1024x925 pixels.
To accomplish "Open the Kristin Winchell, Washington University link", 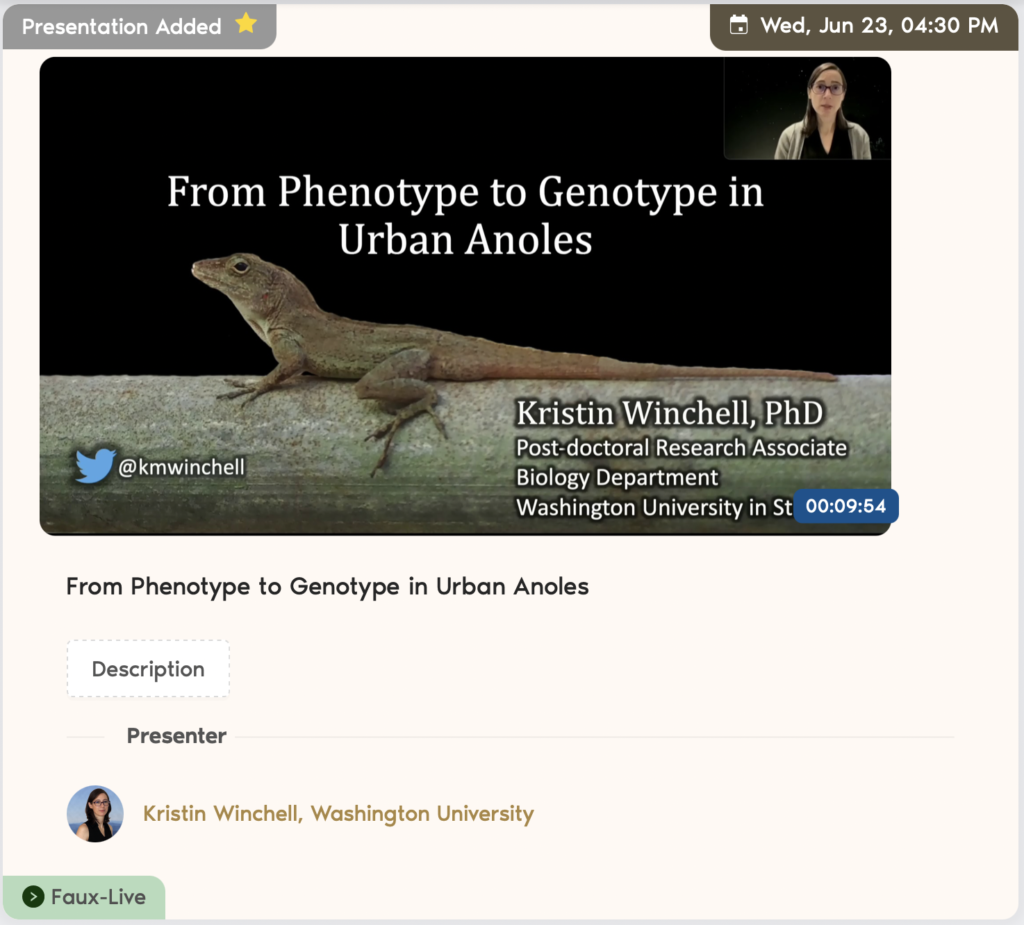I will point(338,814).
